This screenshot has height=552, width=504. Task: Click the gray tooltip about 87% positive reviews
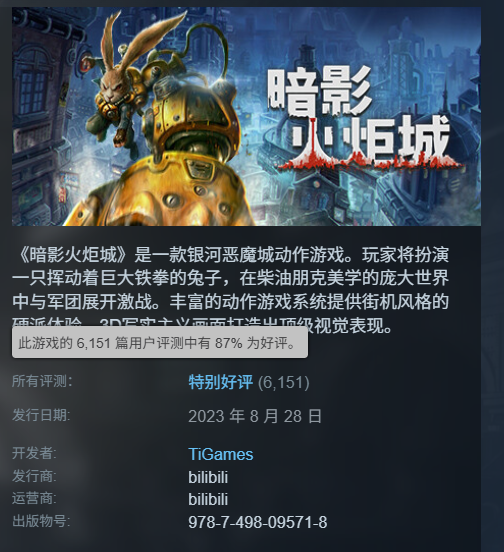(x=160, y=343)
